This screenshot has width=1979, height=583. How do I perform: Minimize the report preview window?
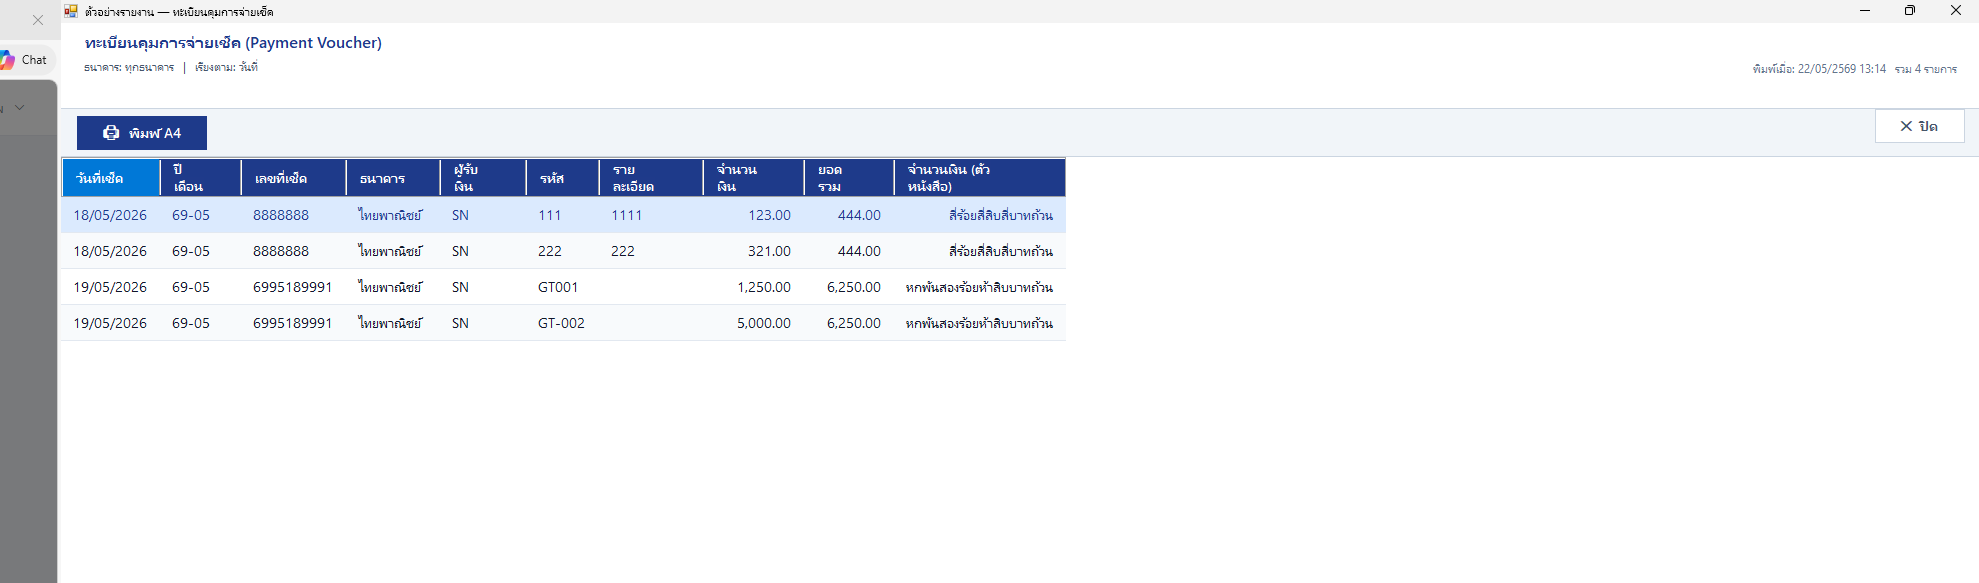point(1865,11)
